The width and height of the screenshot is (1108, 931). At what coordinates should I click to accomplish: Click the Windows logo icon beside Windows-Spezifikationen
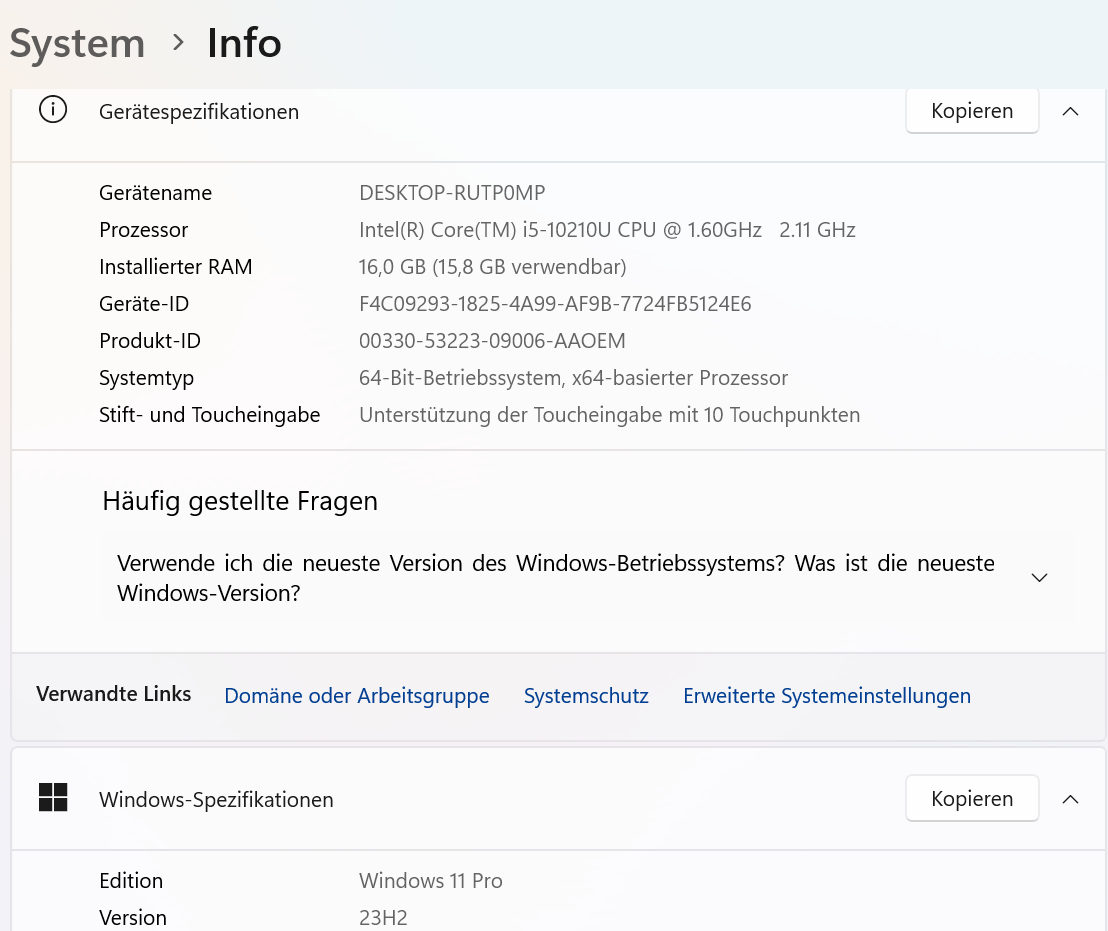point(53,797)
